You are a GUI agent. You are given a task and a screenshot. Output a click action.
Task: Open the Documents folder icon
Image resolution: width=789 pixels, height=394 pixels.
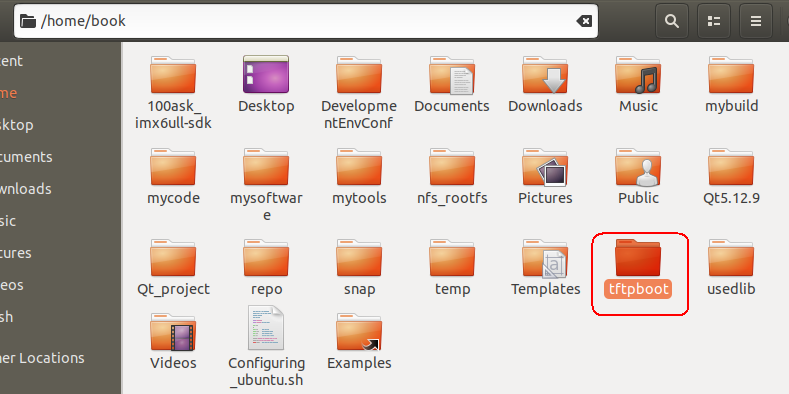[452, 75]
